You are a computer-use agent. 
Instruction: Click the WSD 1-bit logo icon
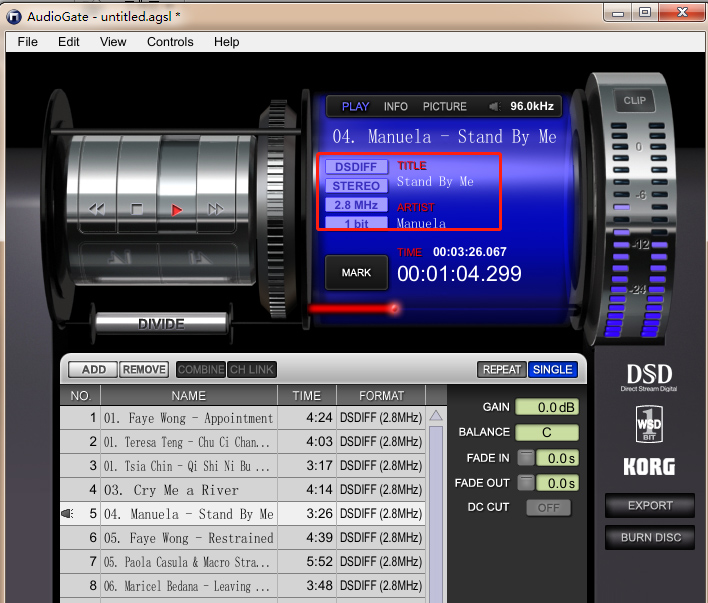pyautogui.click(x=648, y=425)
